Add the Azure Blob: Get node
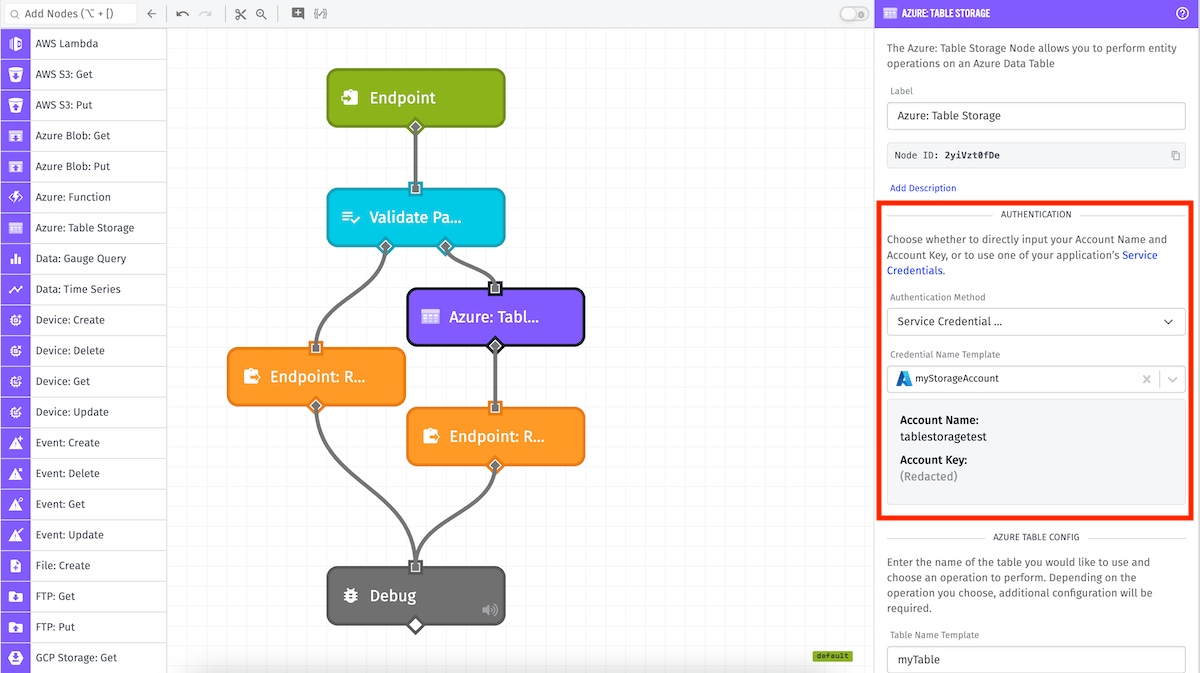 pyautogui.click(x=84, y=136)
